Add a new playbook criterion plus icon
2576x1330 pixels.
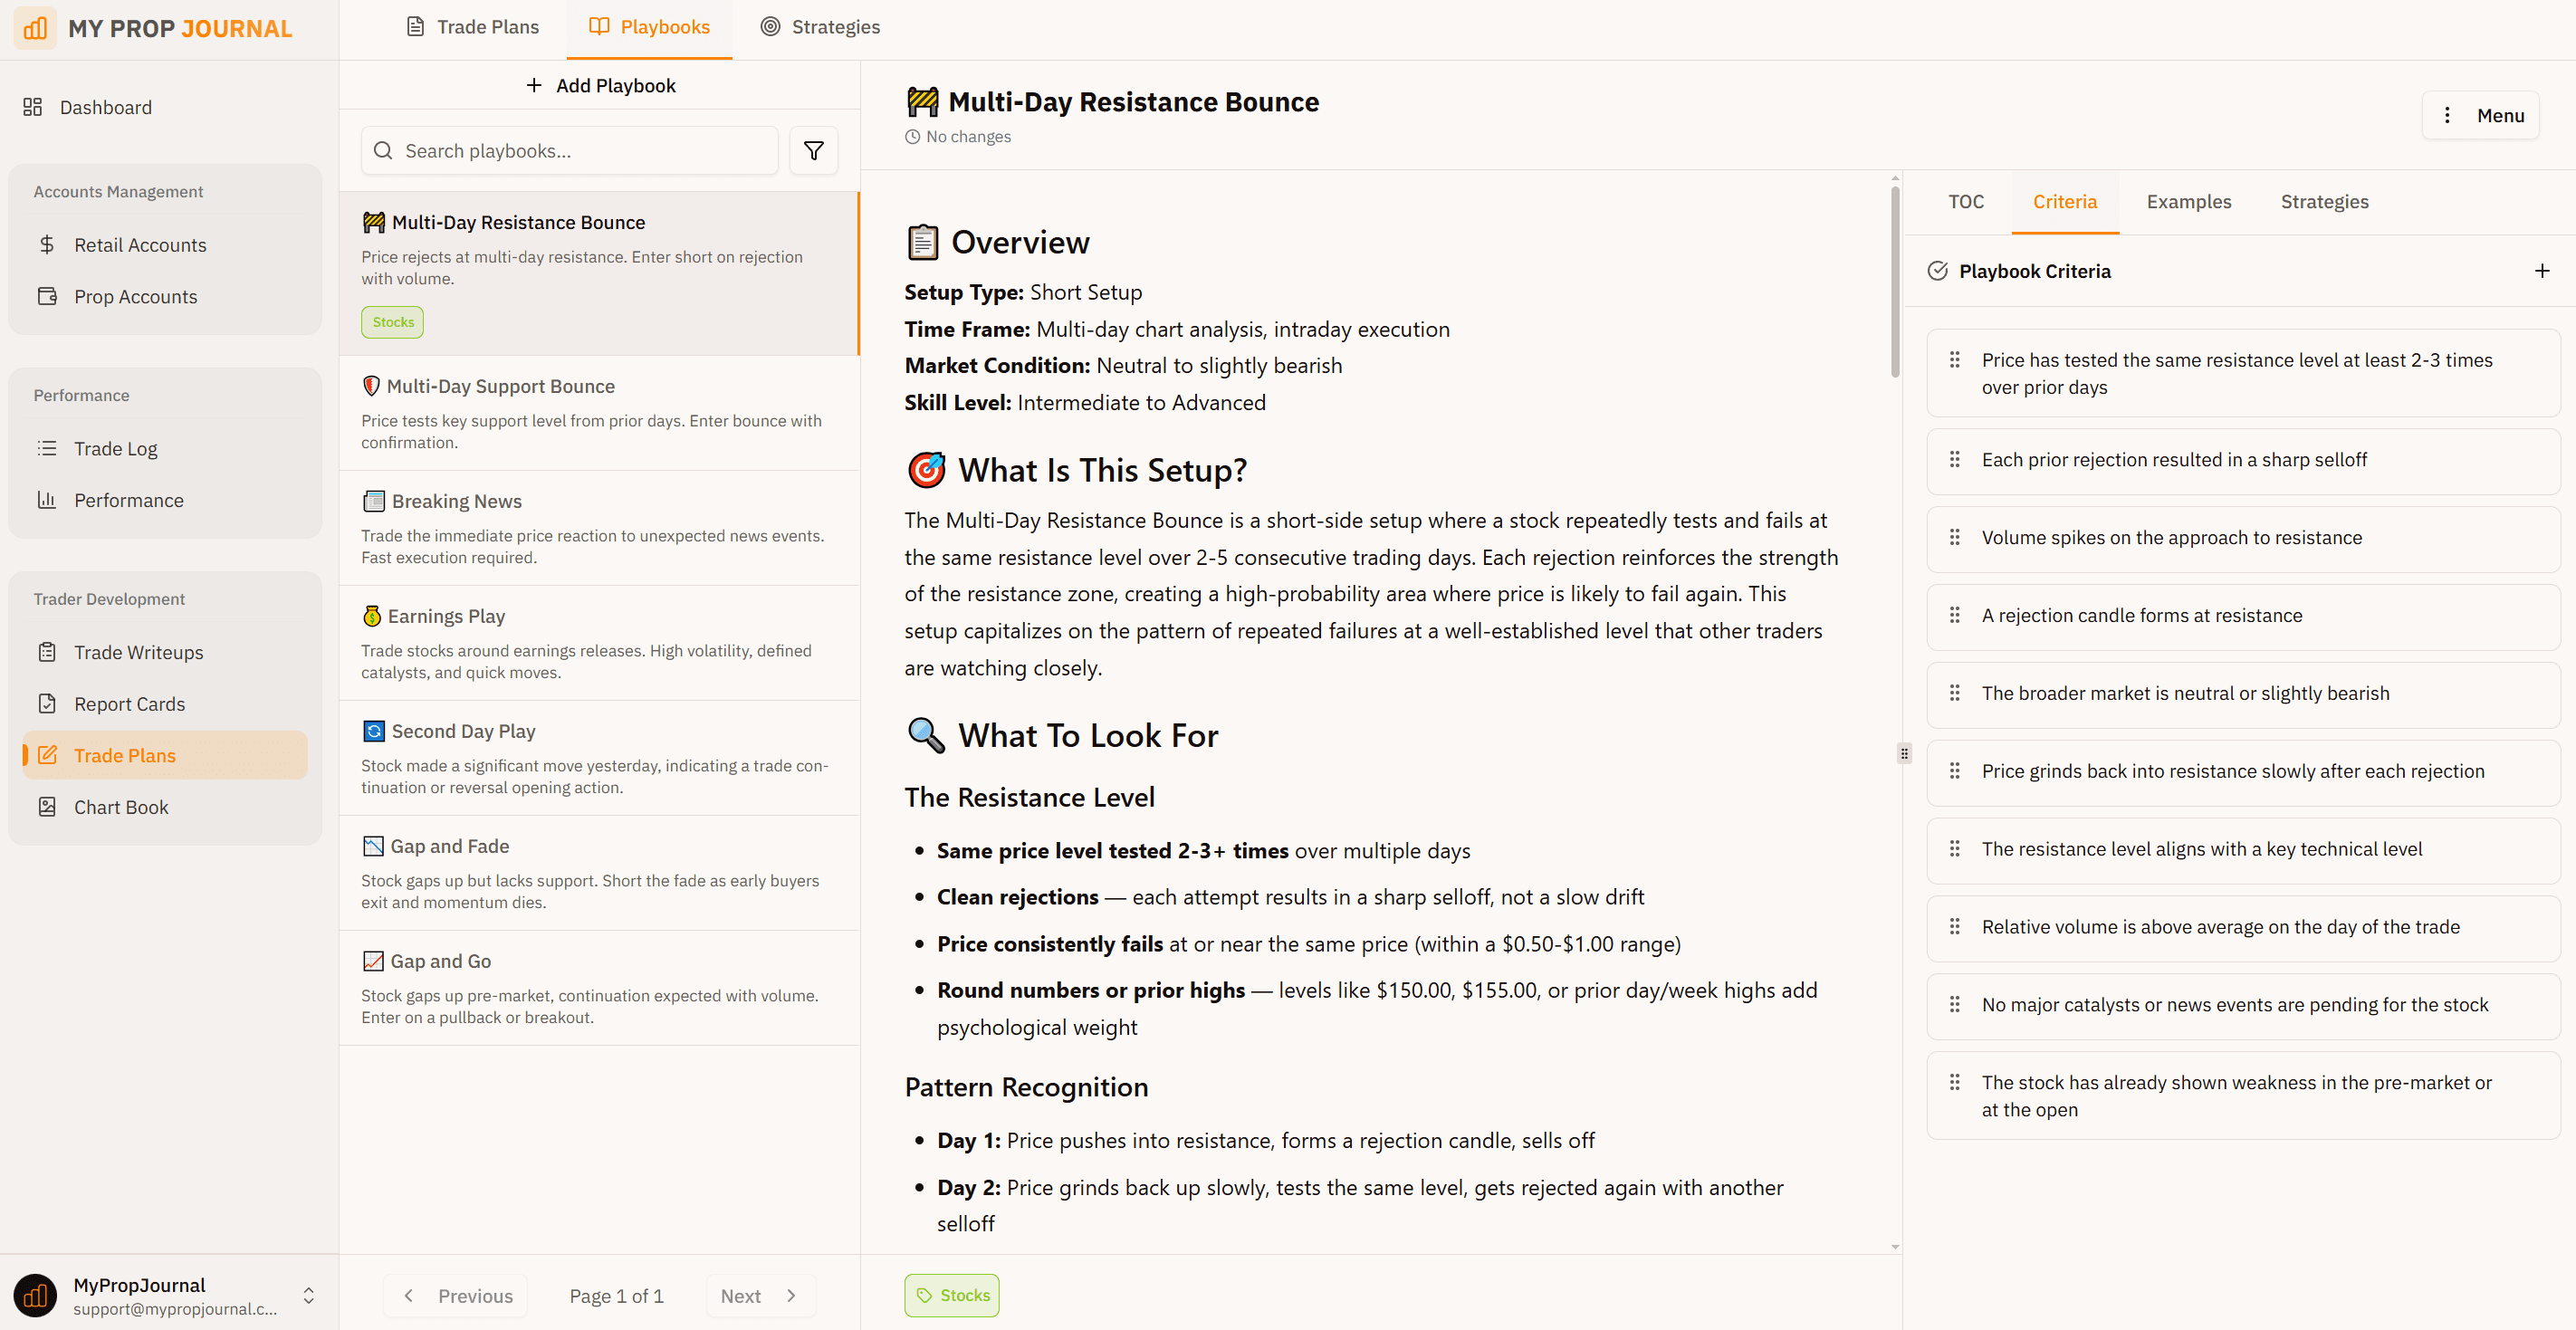tap(2541, 271)
